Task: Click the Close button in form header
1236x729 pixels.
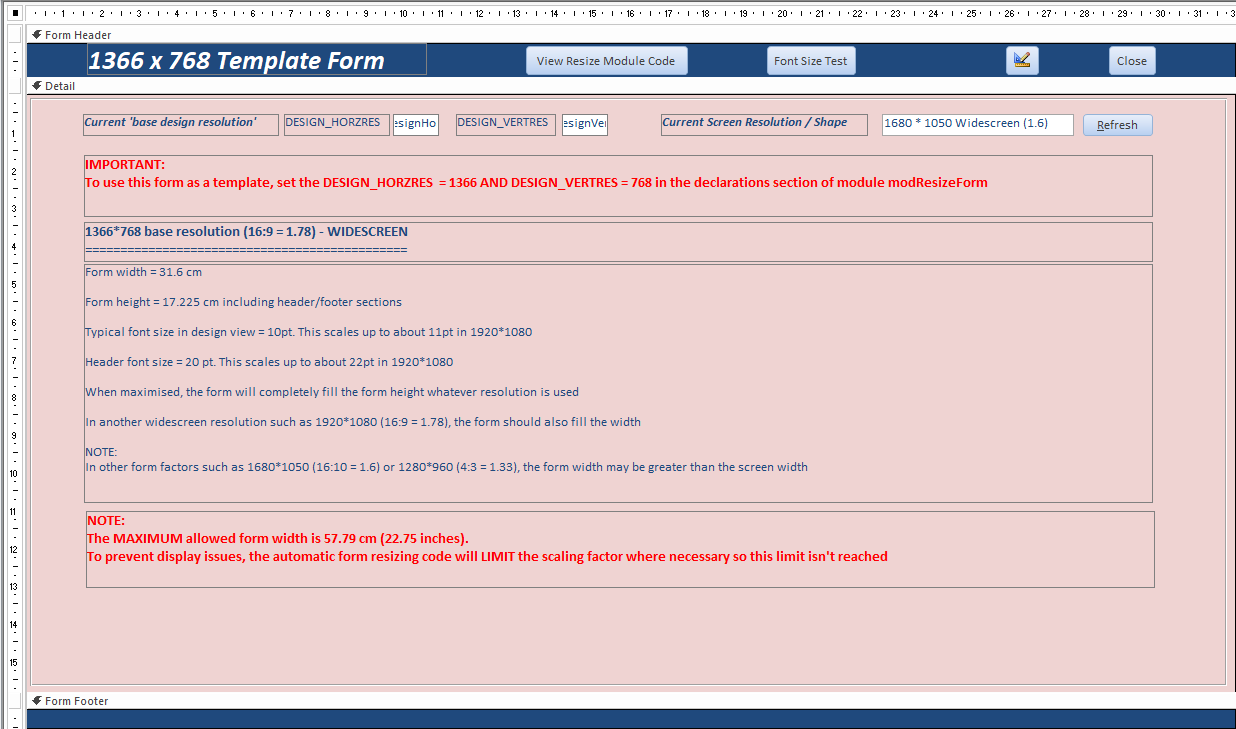Action: click(1132, 60)
